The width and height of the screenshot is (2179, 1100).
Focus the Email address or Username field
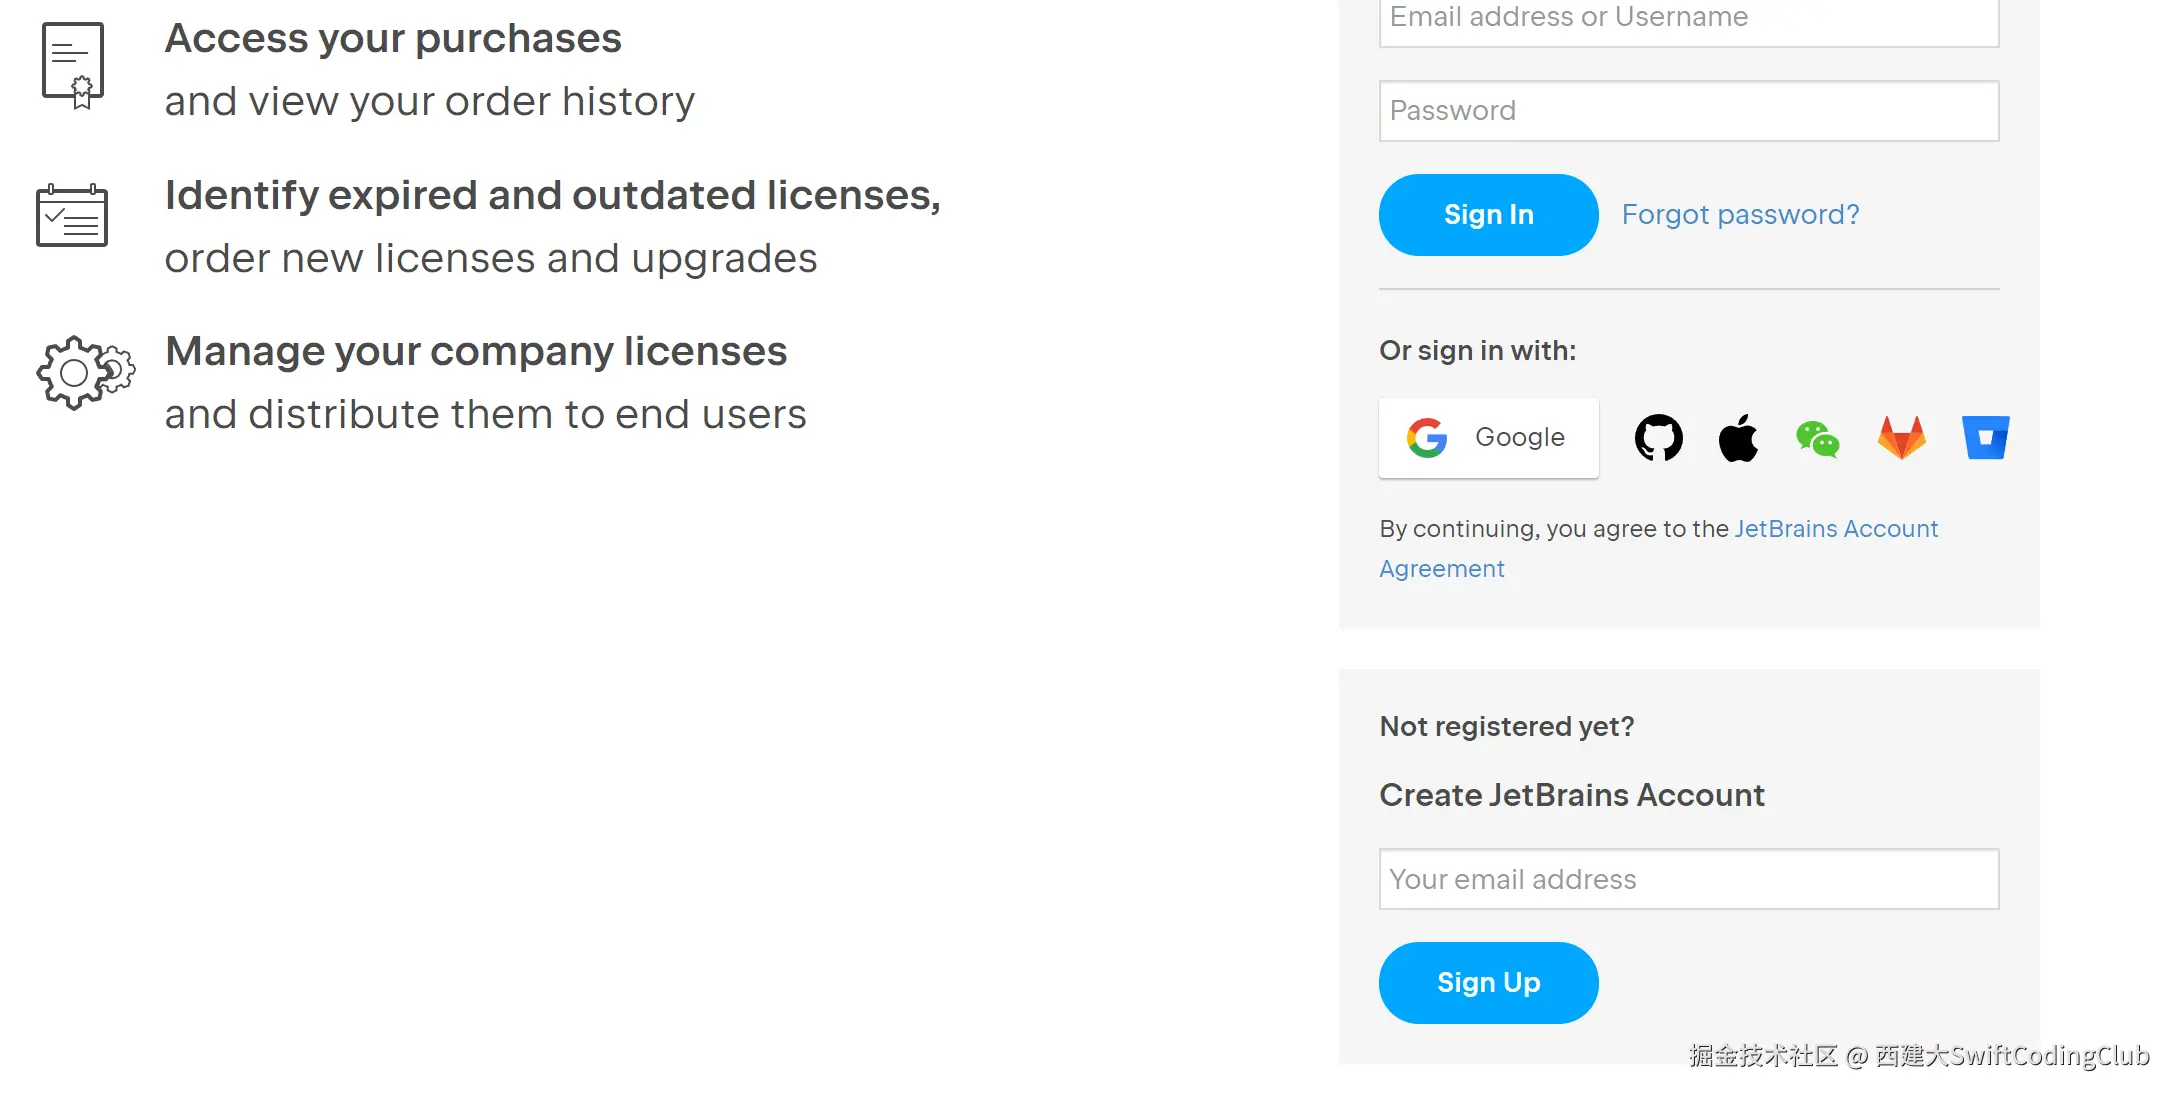pos(1688,20)
